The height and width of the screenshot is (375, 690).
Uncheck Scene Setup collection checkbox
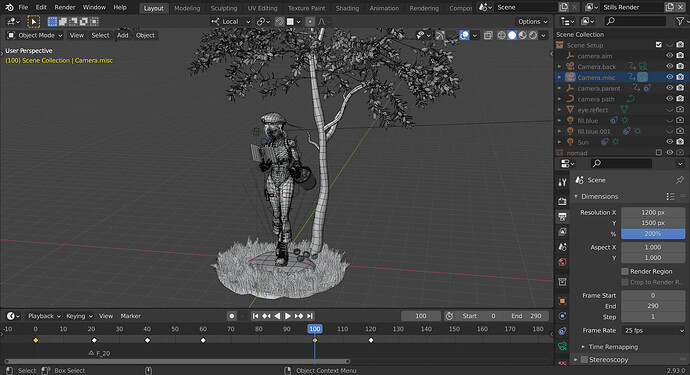[x=658, y=45]
